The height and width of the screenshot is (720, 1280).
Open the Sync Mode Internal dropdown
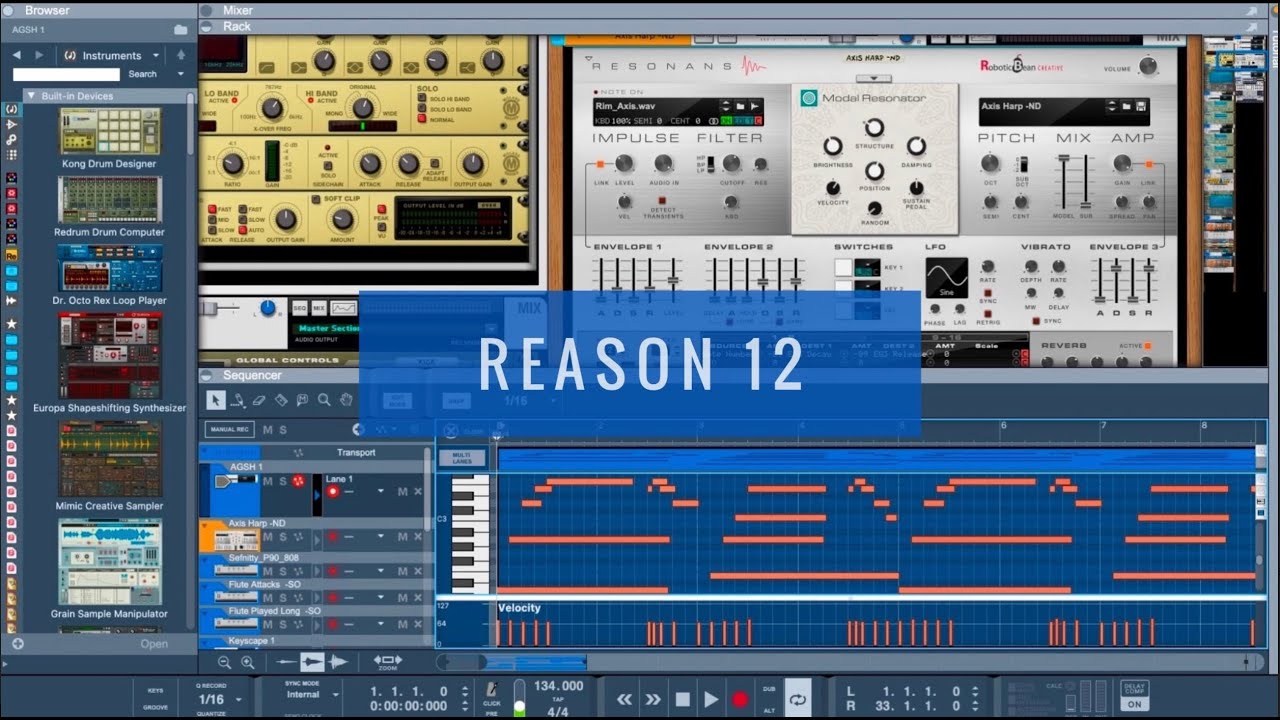pyautogui.click(x=335, y=695)
